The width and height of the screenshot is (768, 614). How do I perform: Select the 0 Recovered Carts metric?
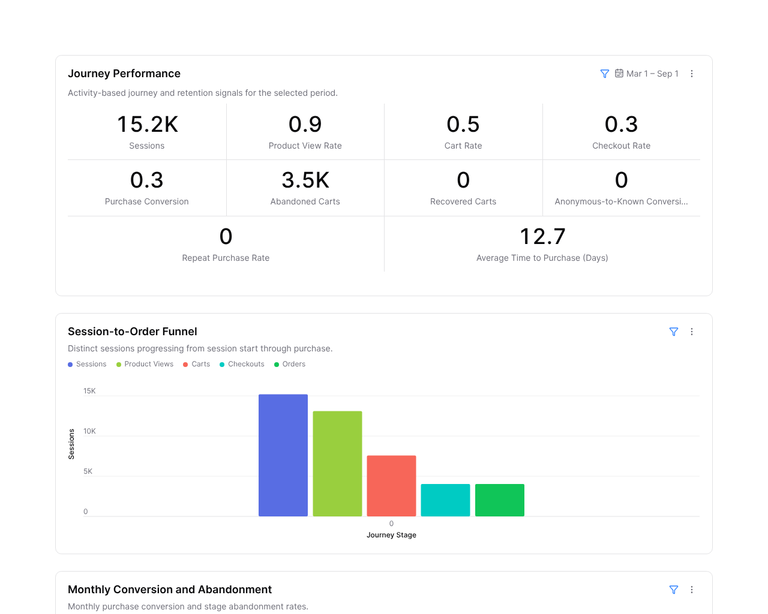[463, 188]
